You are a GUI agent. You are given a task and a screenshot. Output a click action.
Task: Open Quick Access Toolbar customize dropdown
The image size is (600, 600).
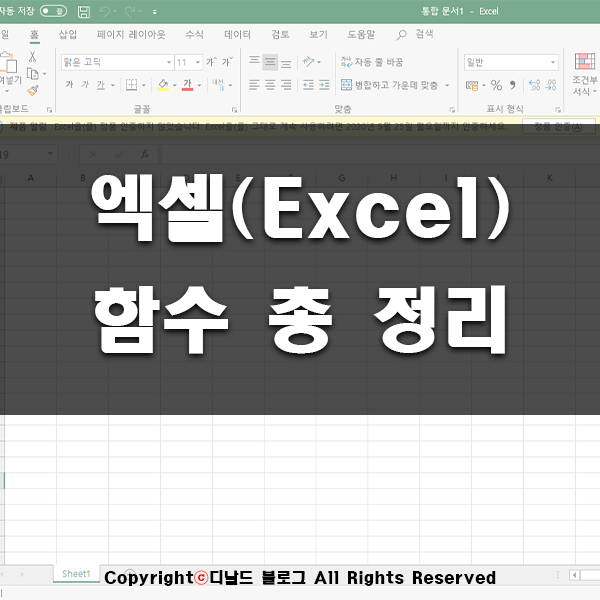[155, 12]
